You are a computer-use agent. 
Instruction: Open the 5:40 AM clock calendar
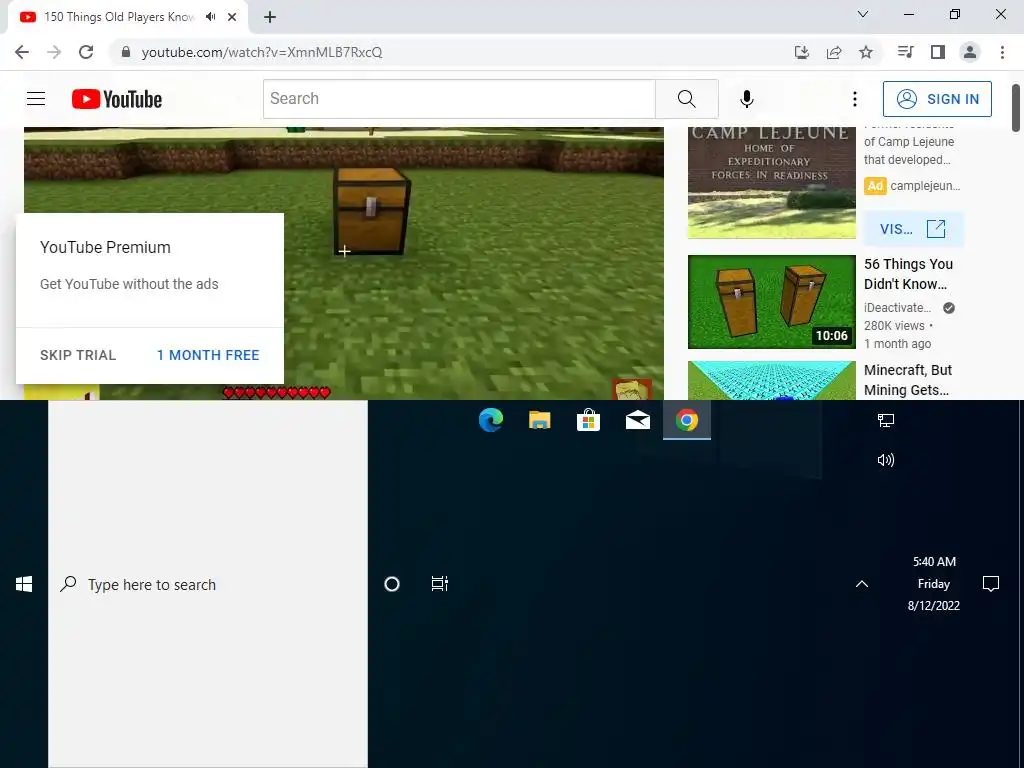click(934, 584)
